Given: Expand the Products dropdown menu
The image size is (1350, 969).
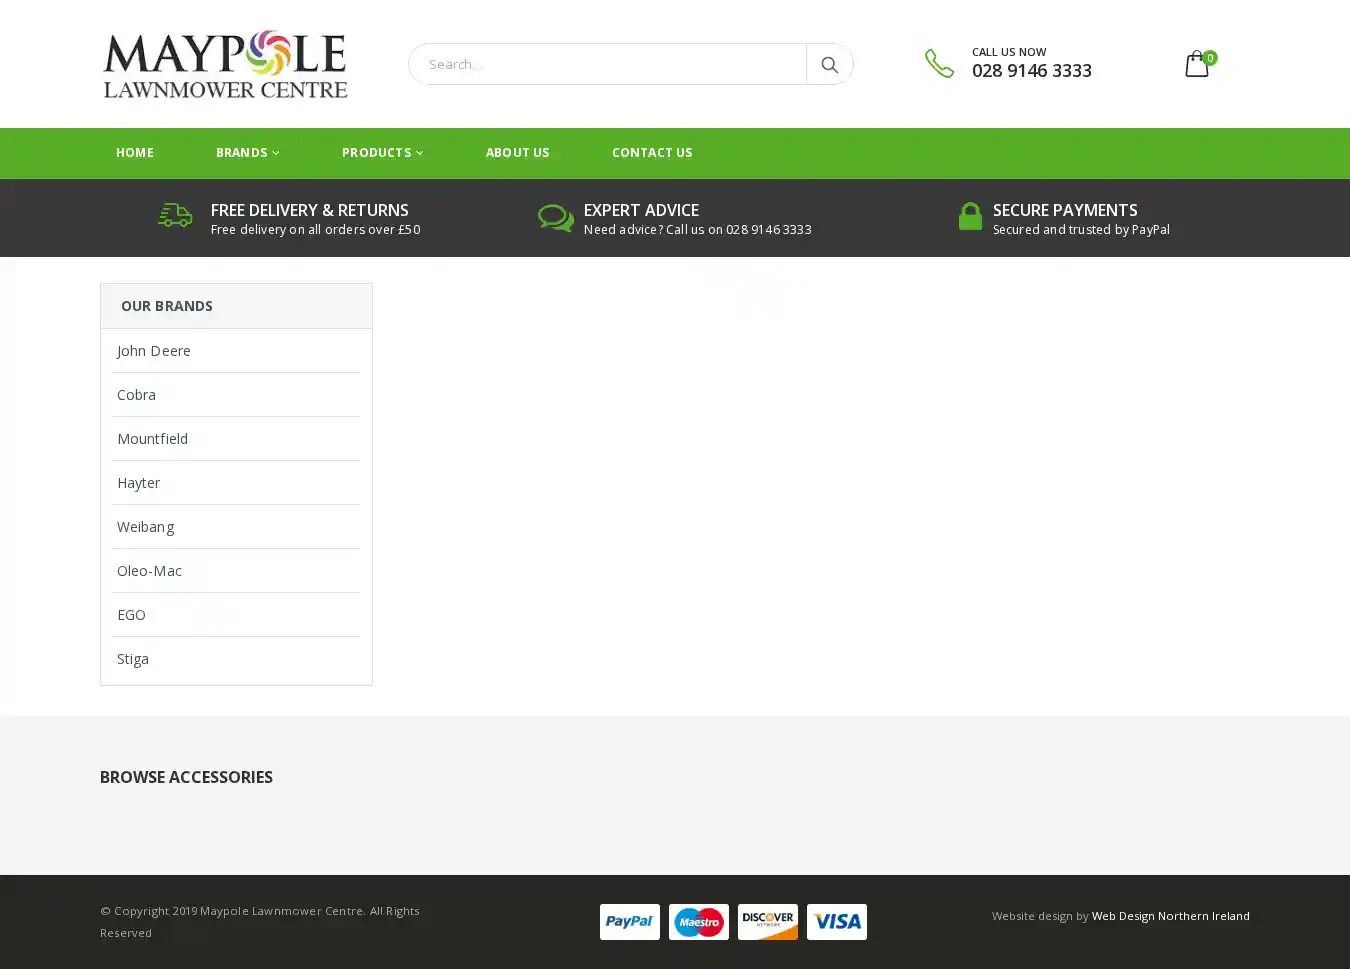Looking at the screenshot, I should pos(382,153).
